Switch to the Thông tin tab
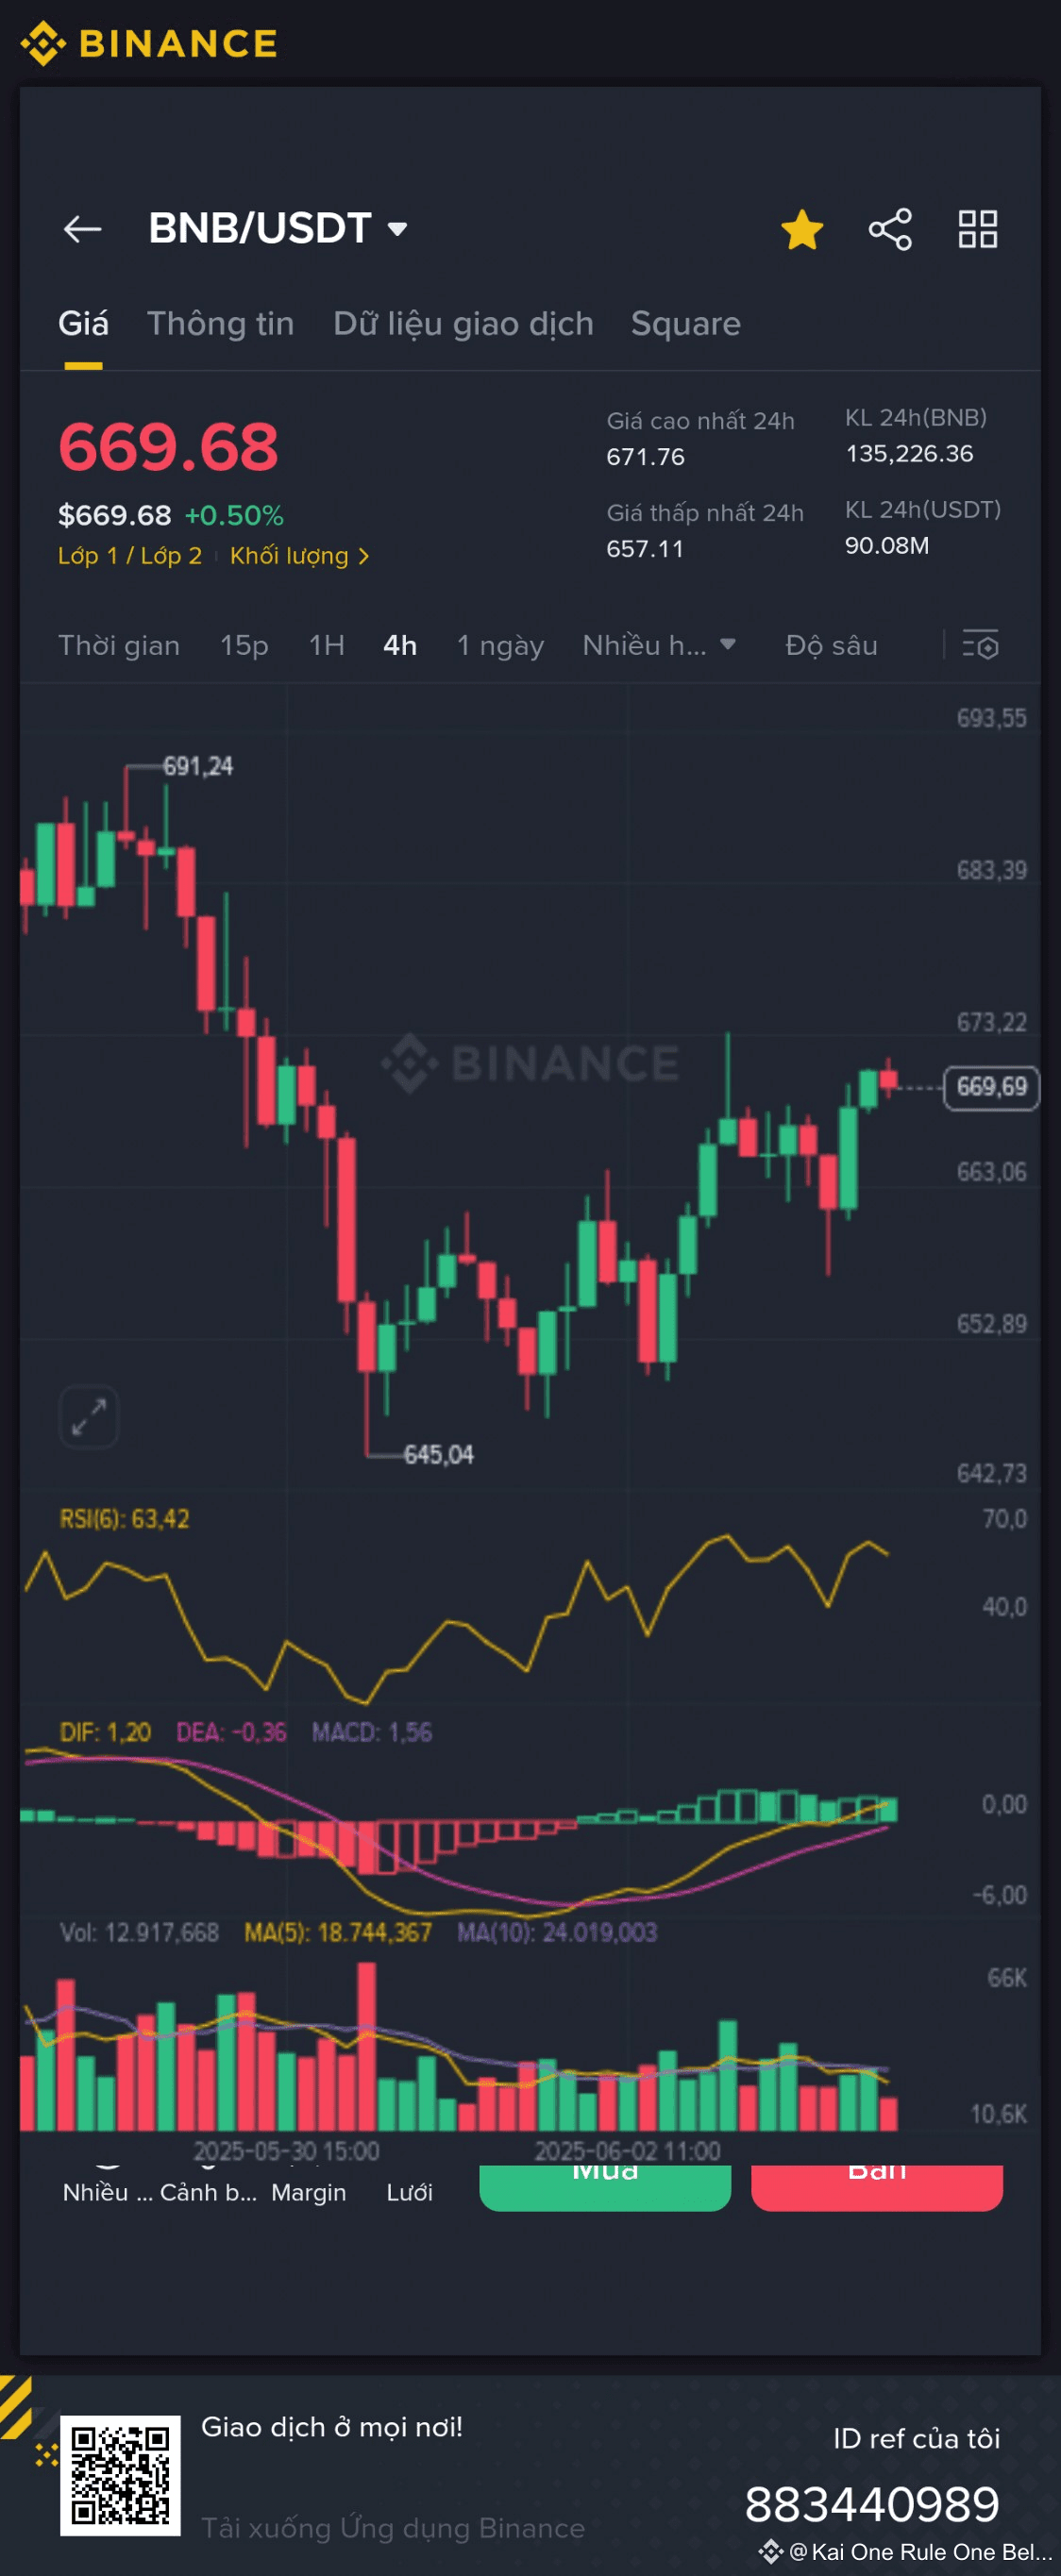Image resolution: width=1061 pixels, height=2576 pixels. coord(220,324)
